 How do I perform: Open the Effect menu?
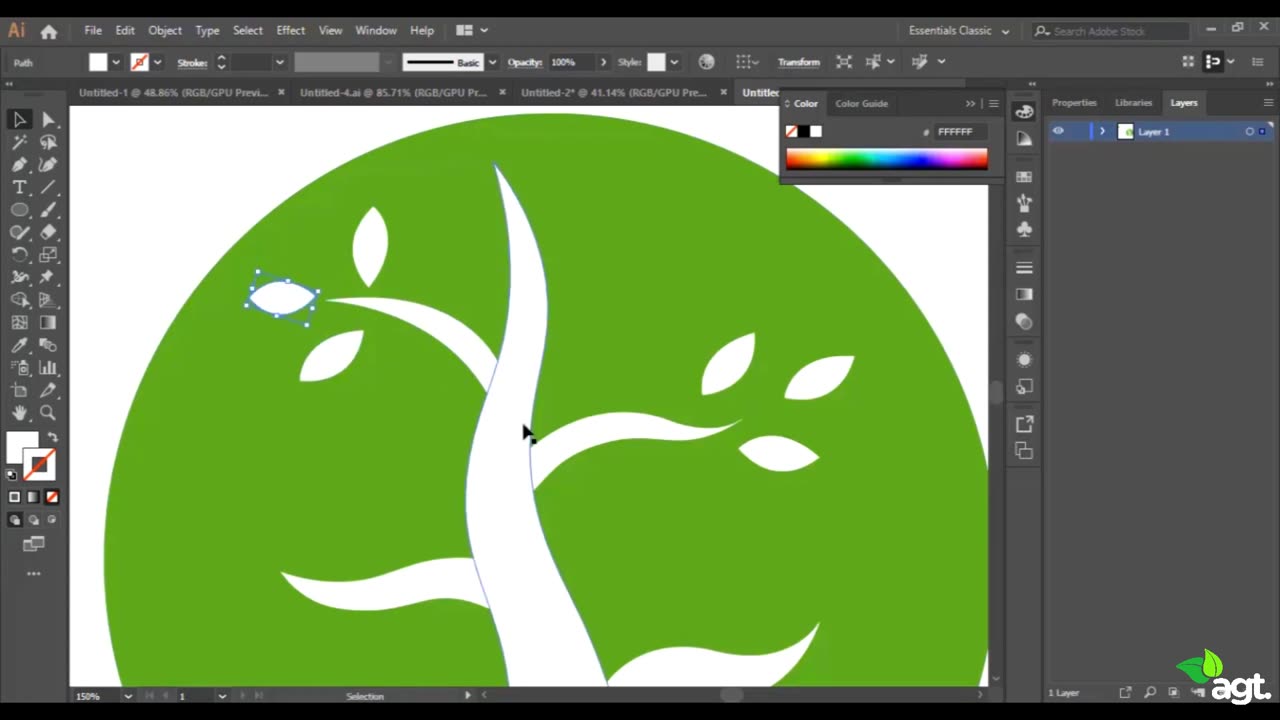coord(290,31)
